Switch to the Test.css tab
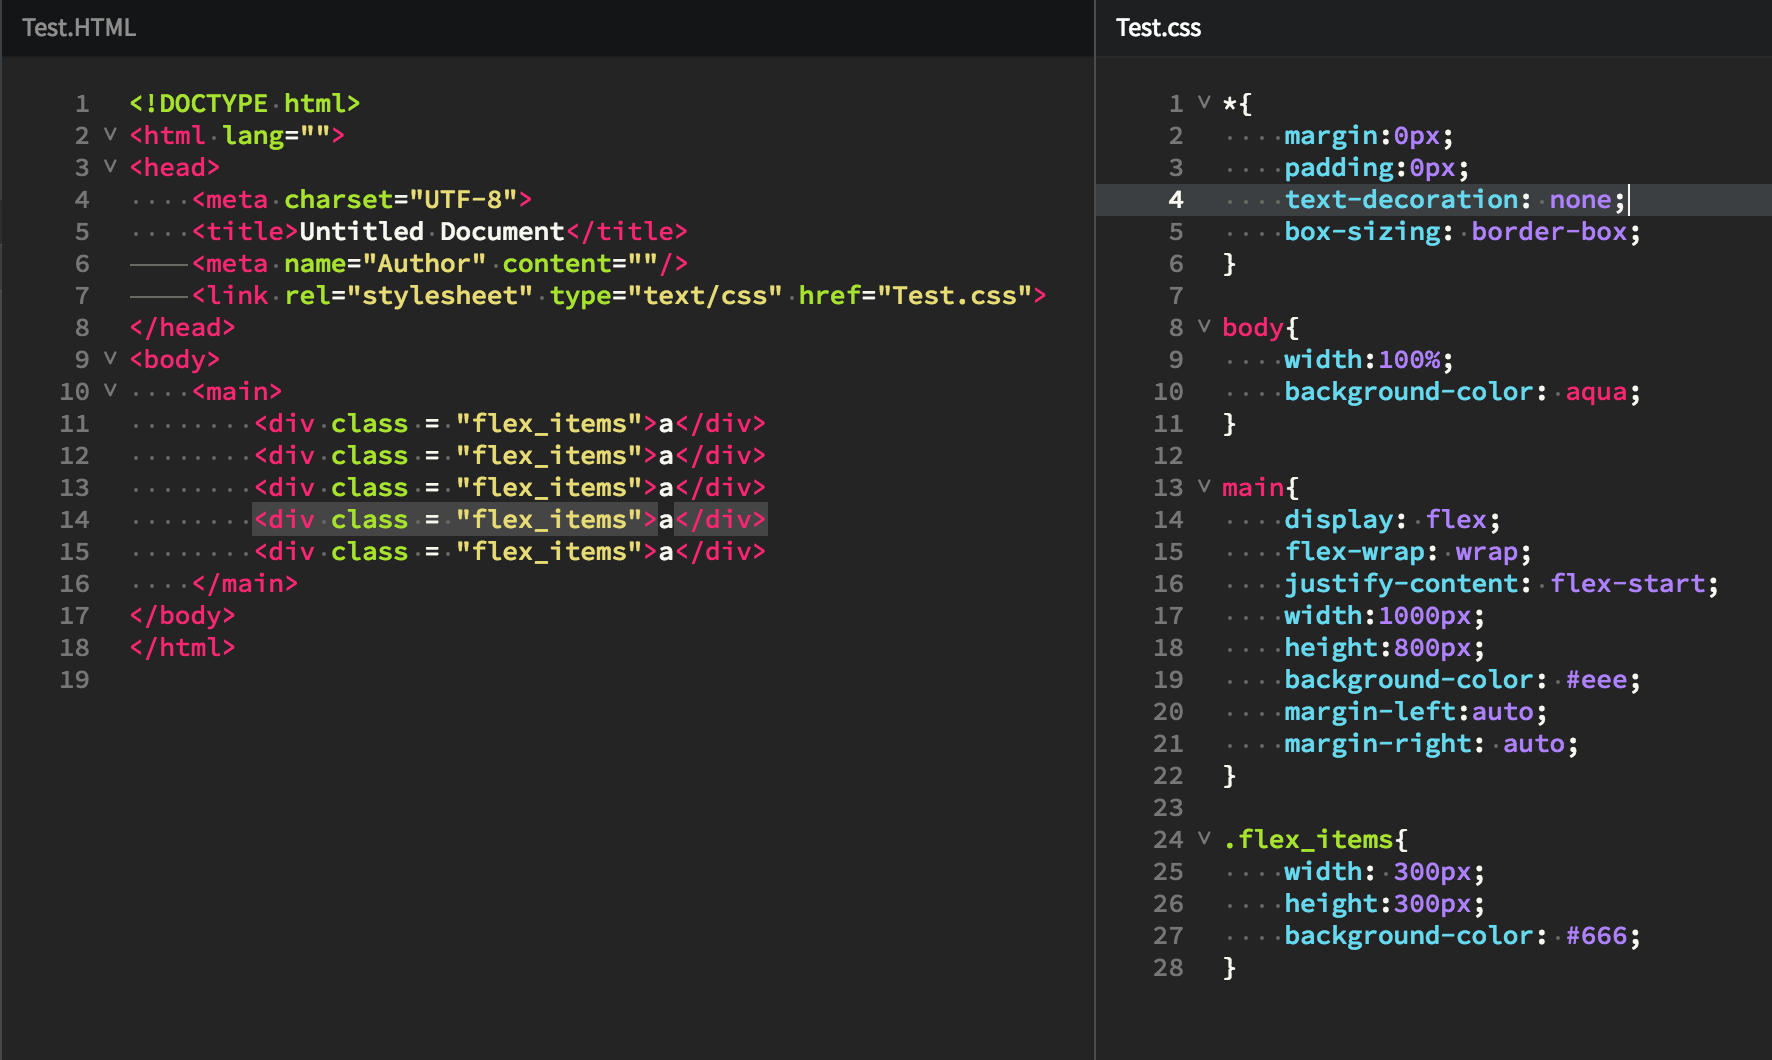The image size is (1772, 1060). pos(1158,27)
